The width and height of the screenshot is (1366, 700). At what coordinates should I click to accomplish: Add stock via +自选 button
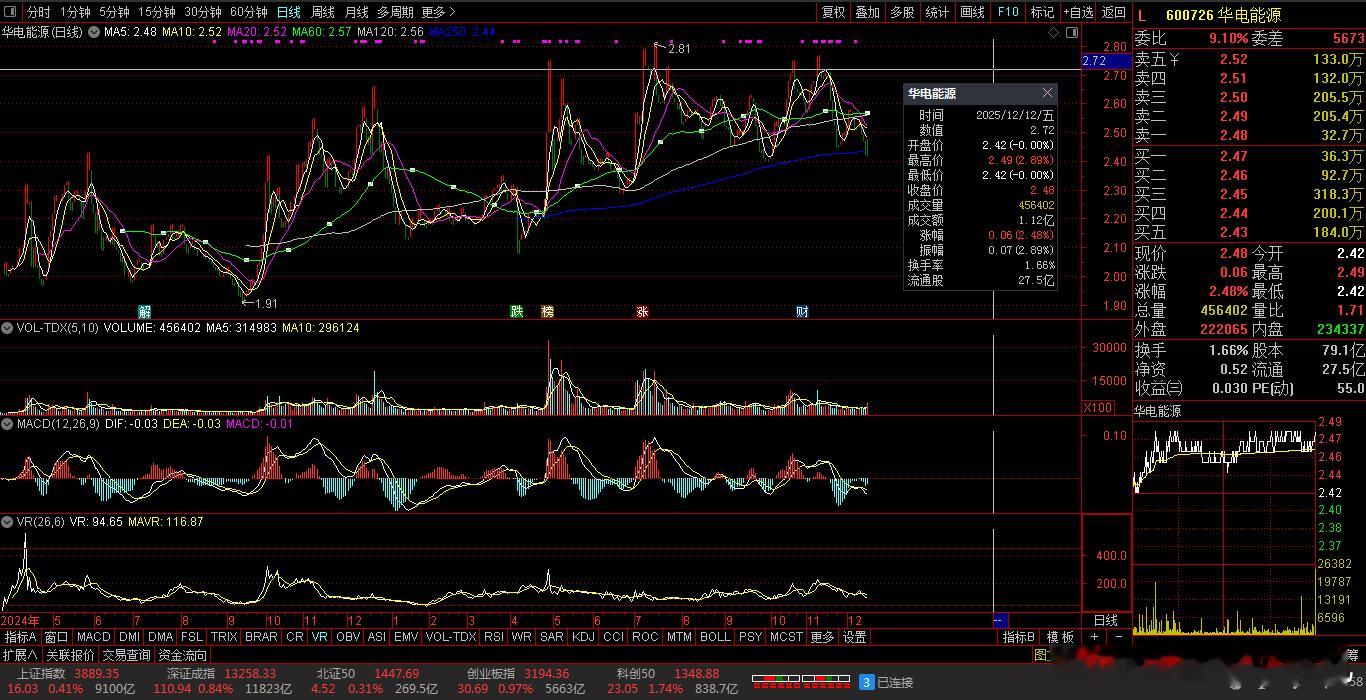point(1079,12)
